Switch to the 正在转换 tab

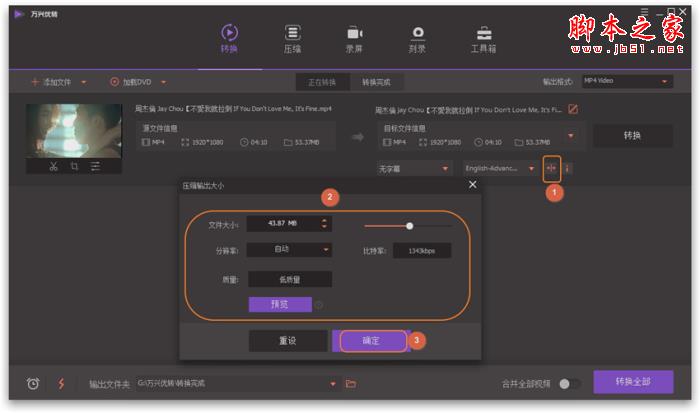point(322,82)
